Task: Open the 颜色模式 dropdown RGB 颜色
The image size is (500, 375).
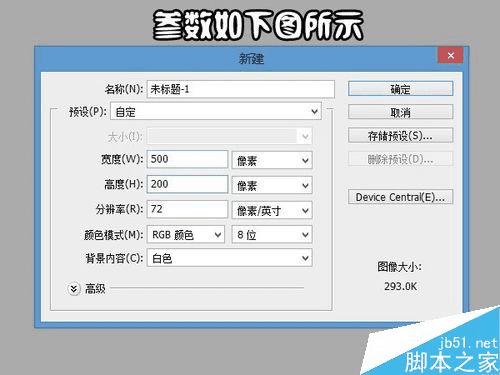Action: click(186, 235)
